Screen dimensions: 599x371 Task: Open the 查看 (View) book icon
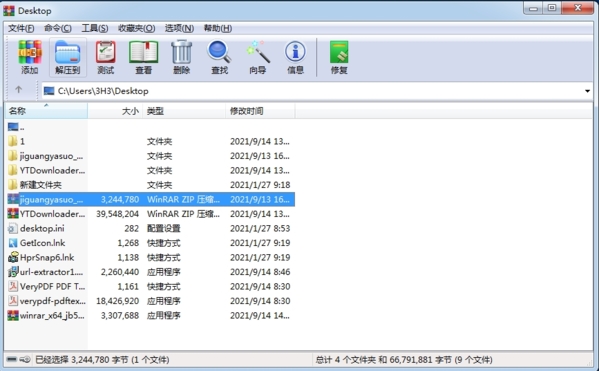(x=143, y=52)
